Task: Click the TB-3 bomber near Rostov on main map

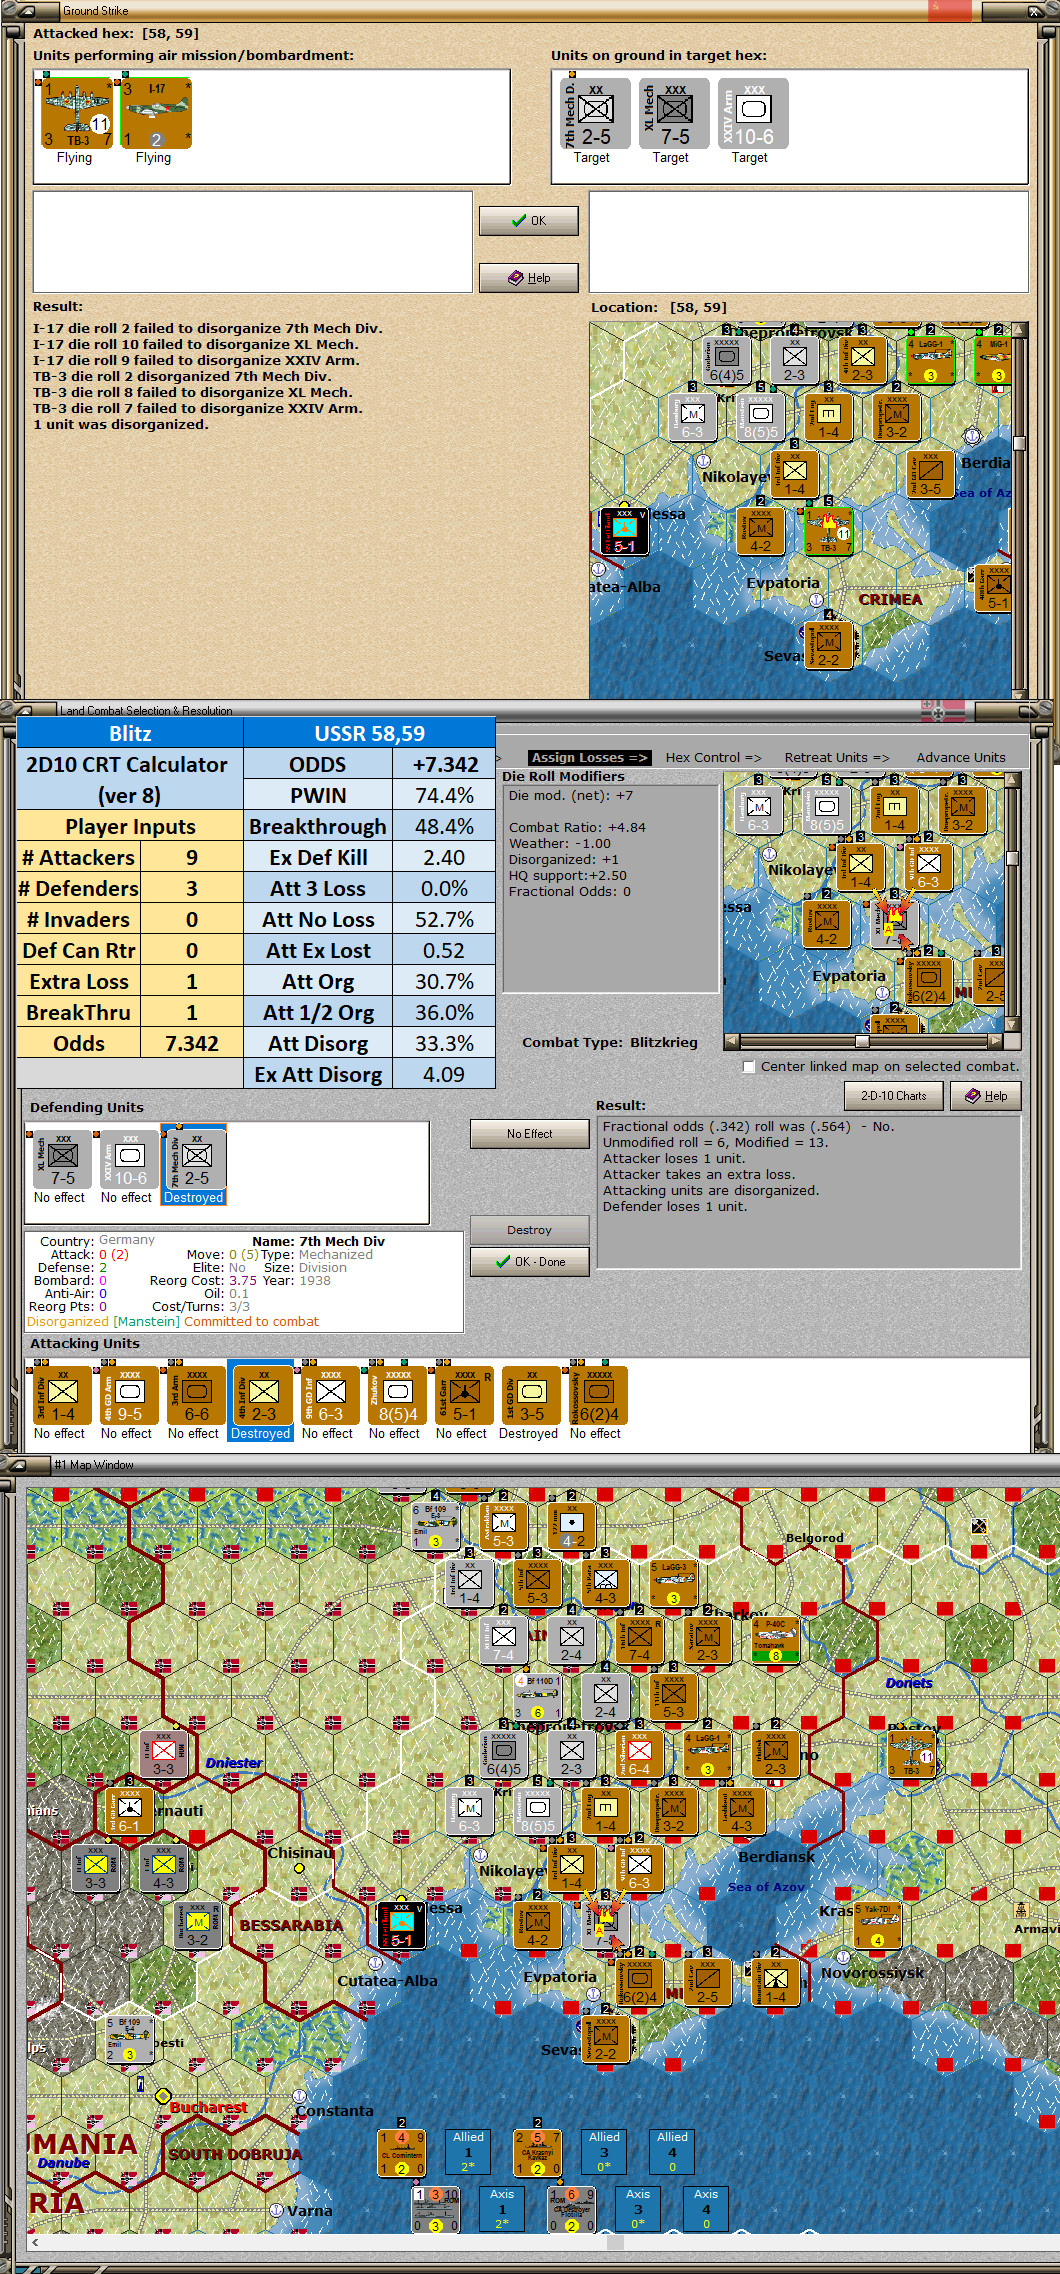Action: coord(911,1756)
